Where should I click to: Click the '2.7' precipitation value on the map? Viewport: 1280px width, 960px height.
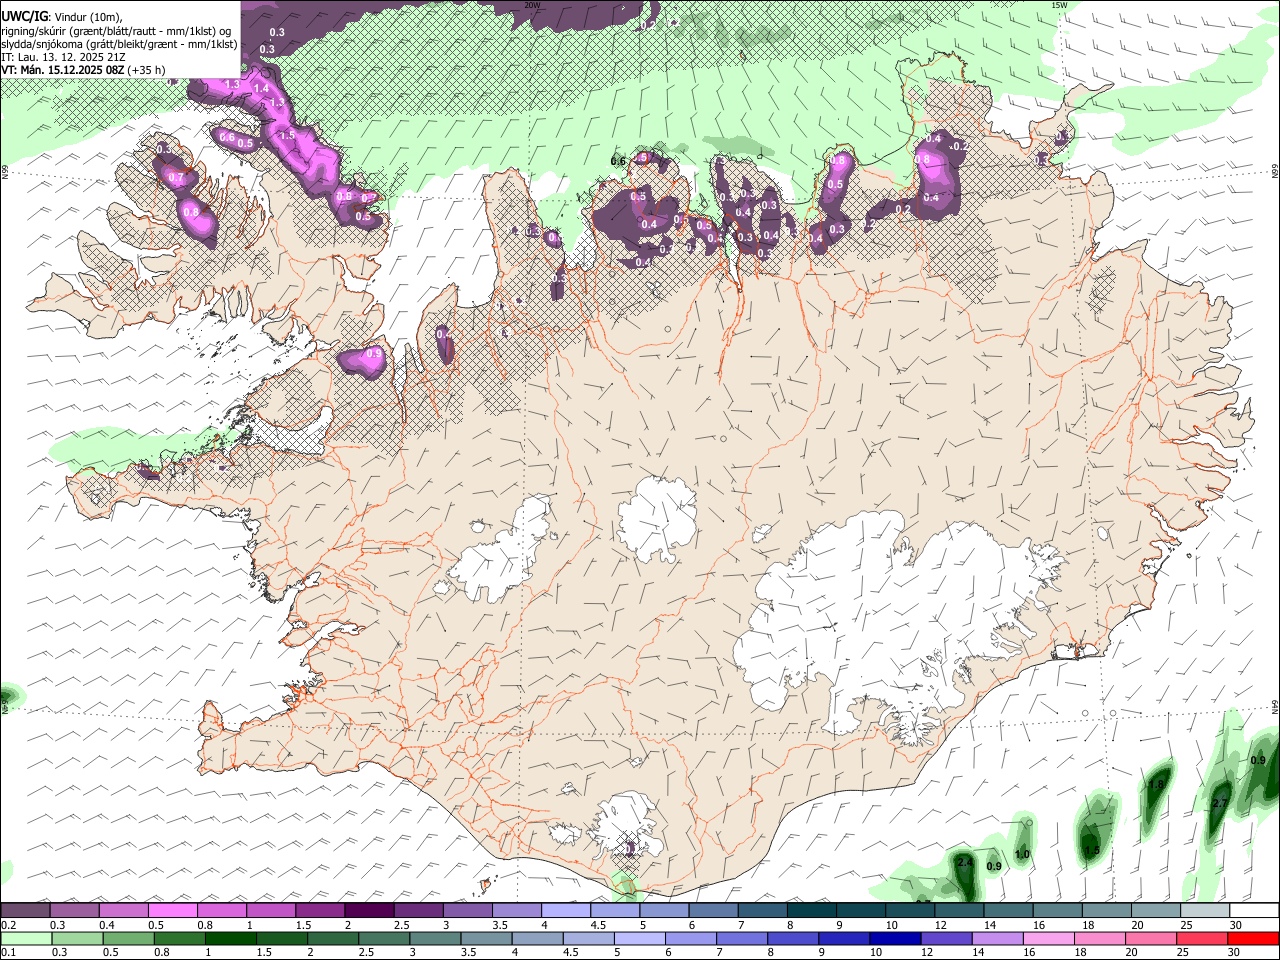click(x=1220, y=803)
